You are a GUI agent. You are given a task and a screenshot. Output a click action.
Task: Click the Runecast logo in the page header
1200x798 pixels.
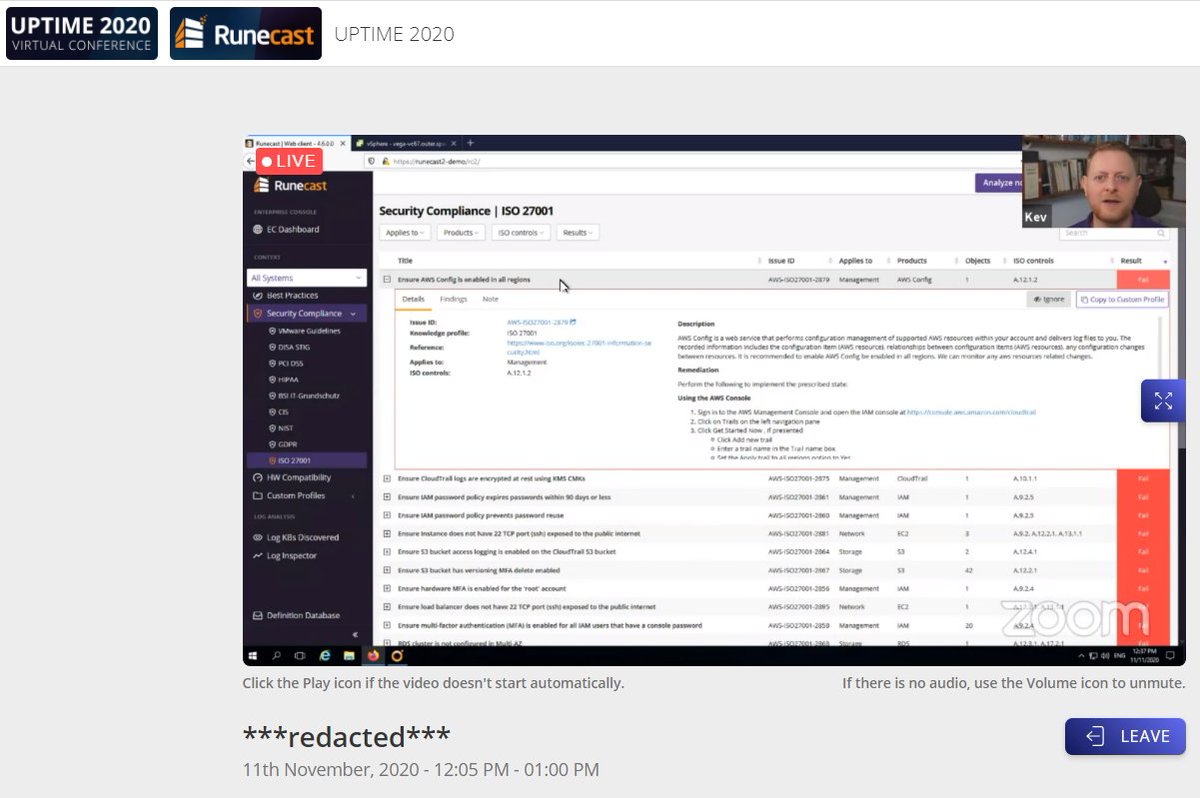point(246,34)
